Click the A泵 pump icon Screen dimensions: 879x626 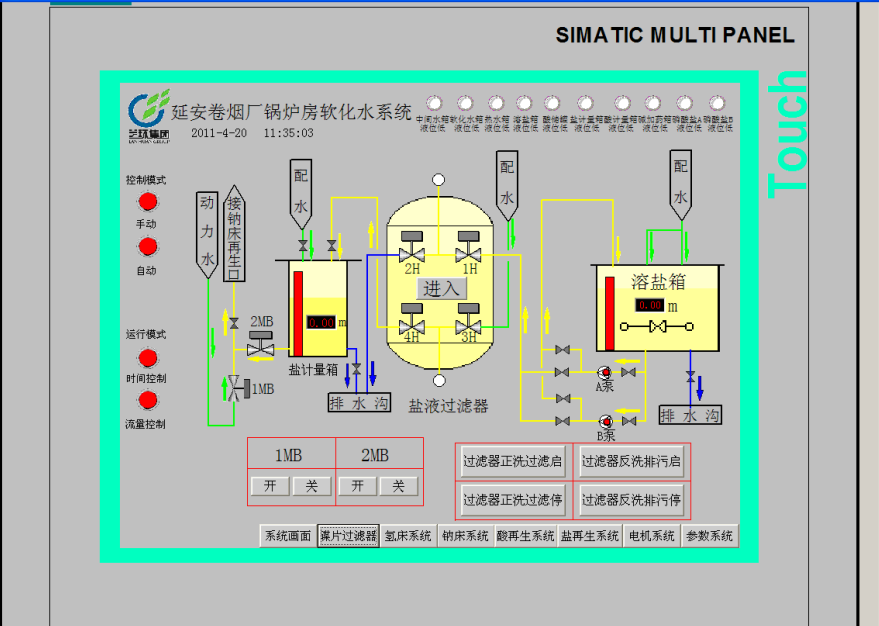(606, 372)
